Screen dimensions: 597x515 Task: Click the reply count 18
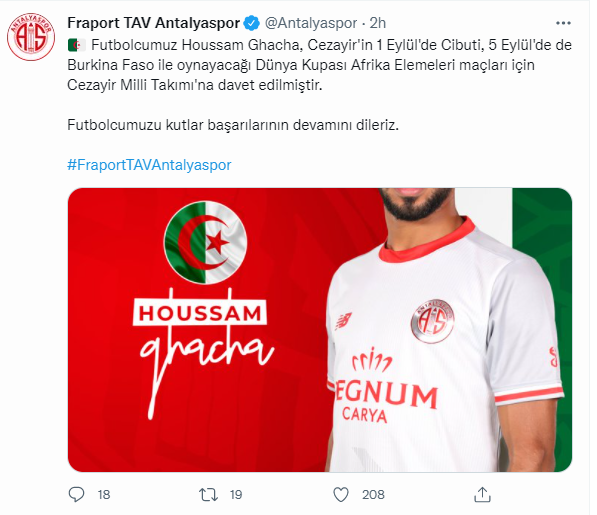coord(104,494)
